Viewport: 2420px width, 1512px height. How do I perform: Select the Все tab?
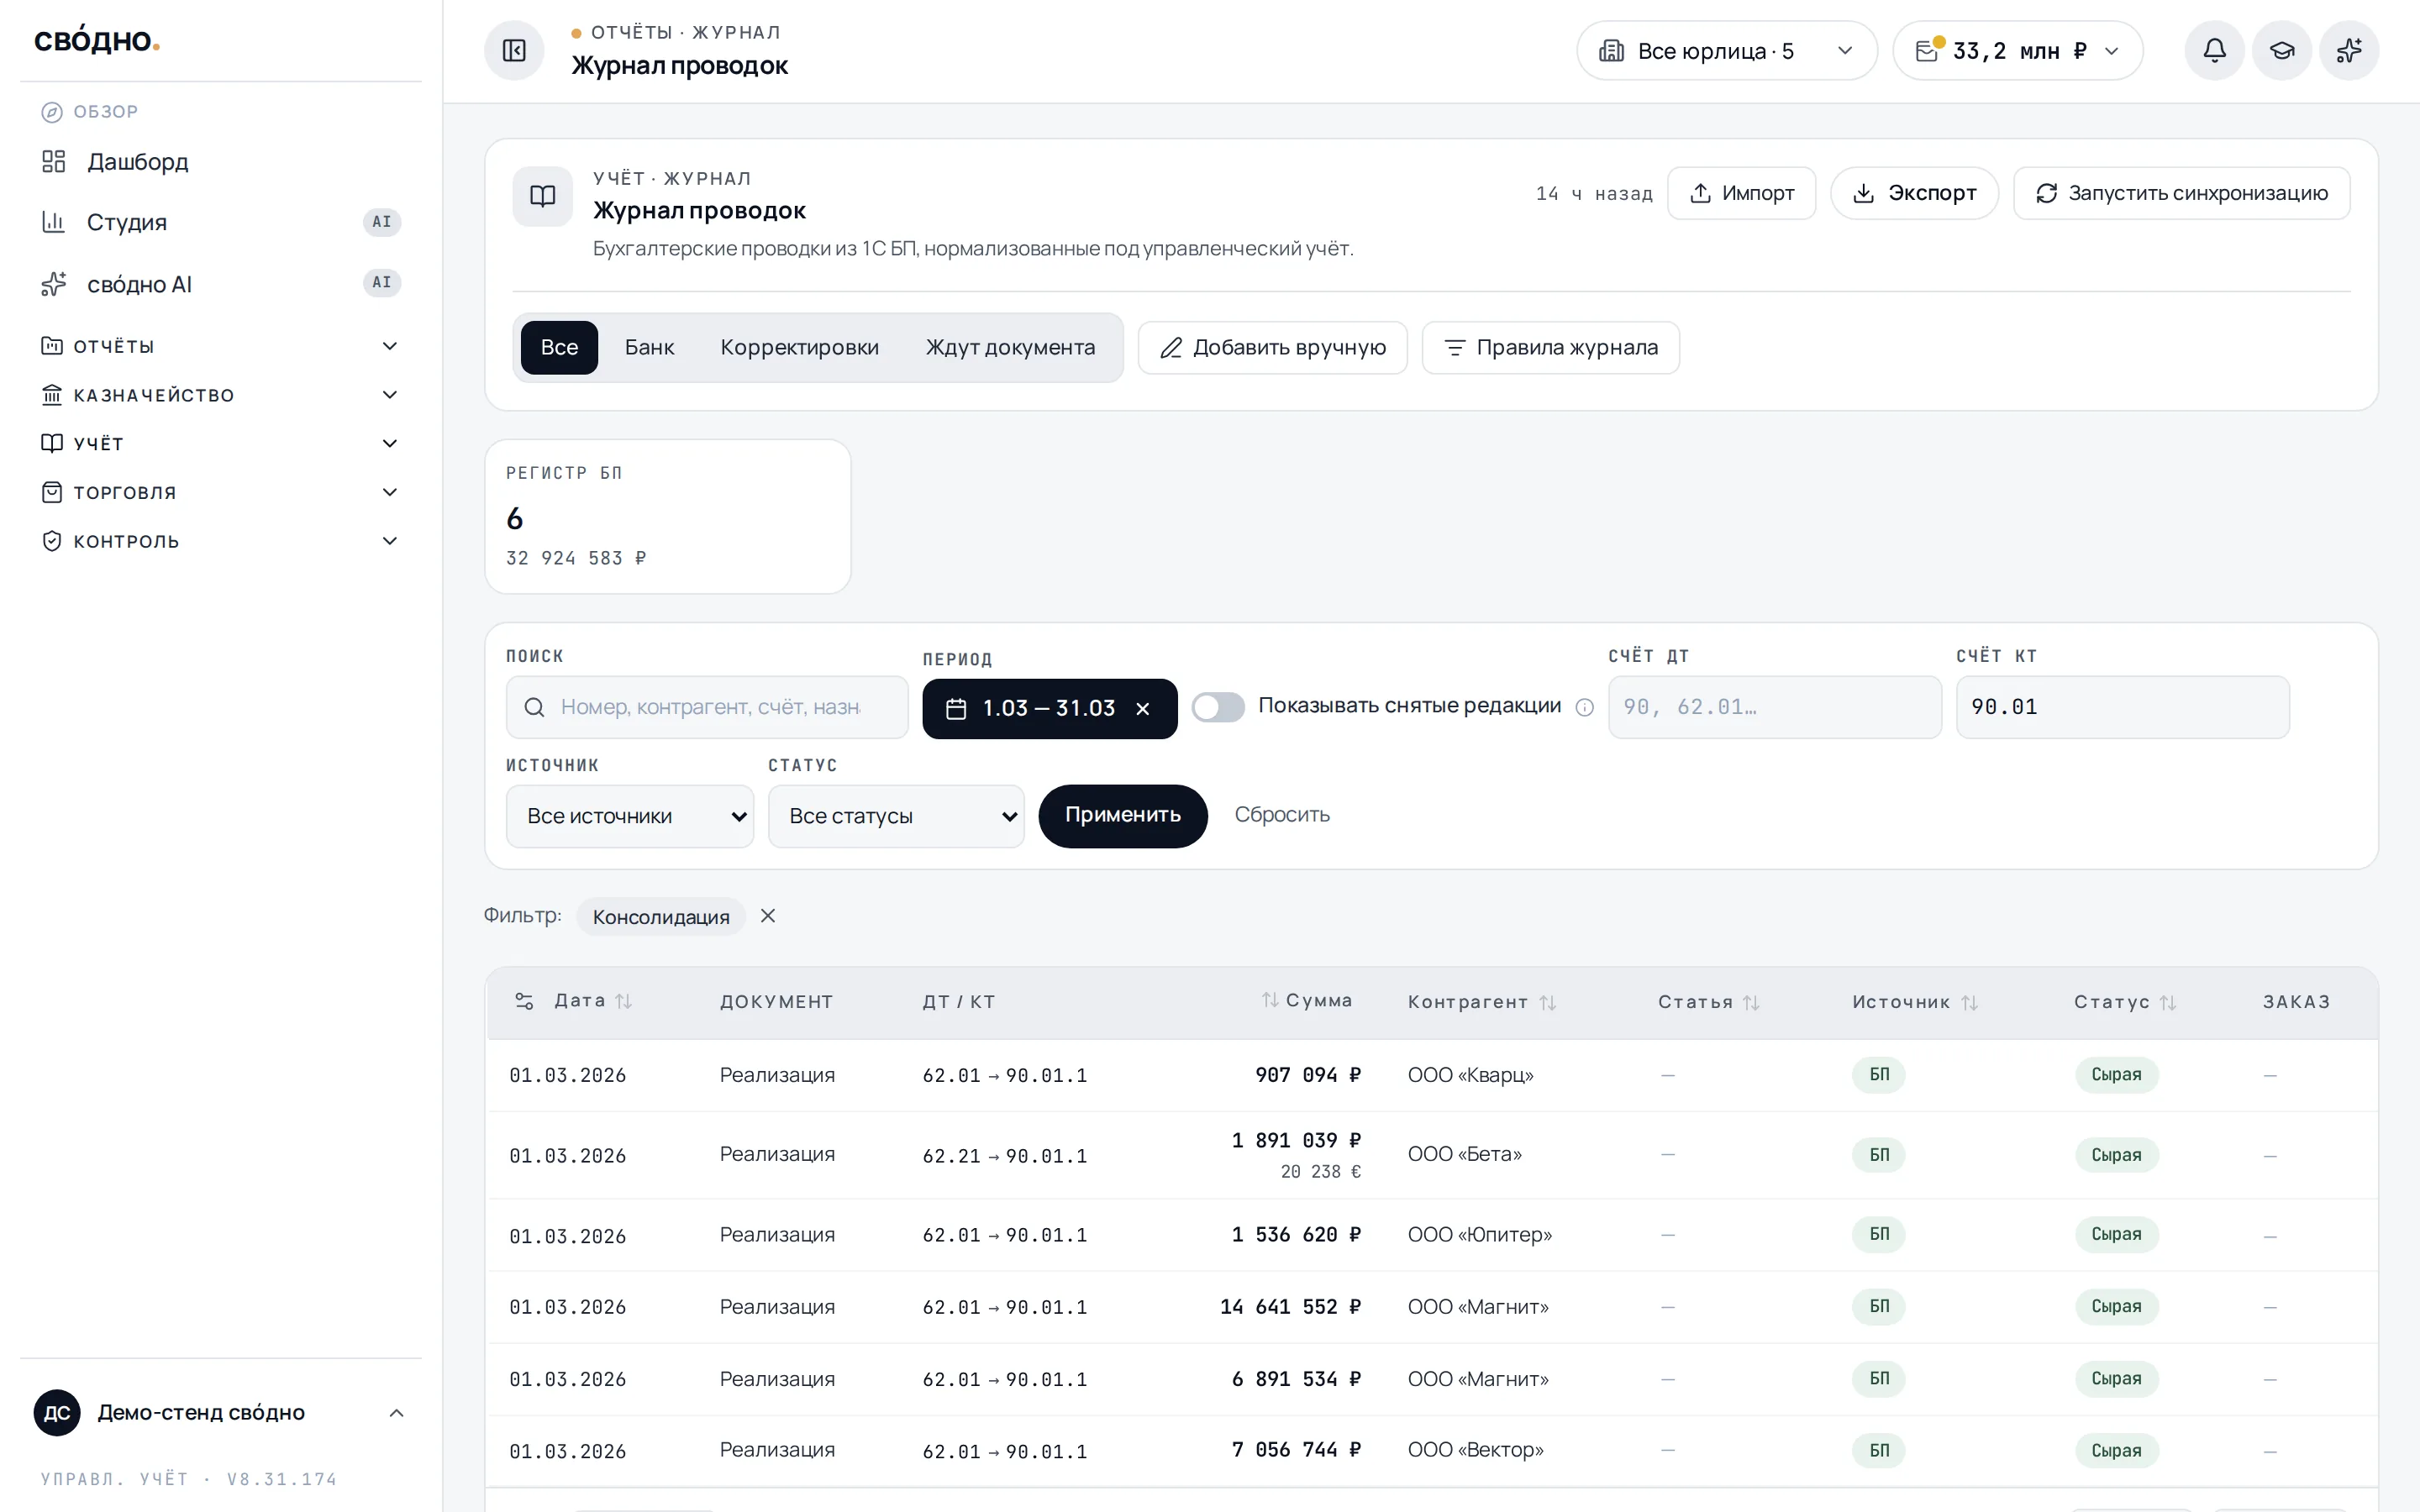click(x=559, y=347)
